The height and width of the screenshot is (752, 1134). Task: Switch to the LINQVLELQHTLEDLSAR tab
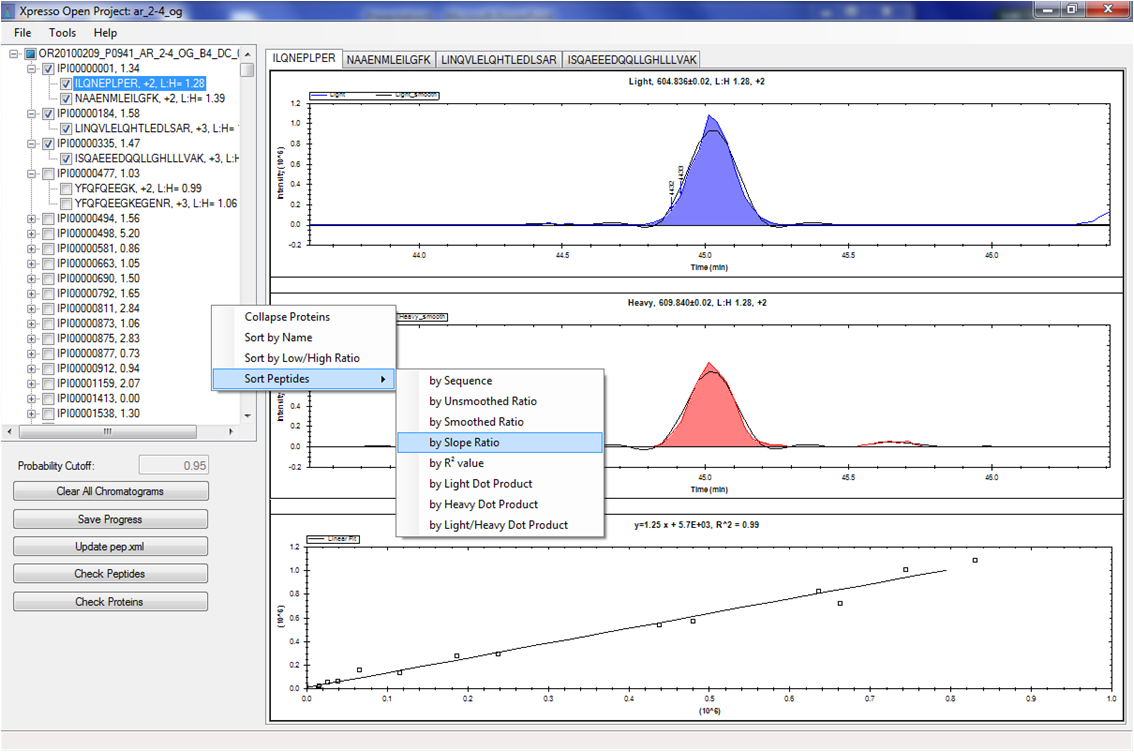coord(498,60)
